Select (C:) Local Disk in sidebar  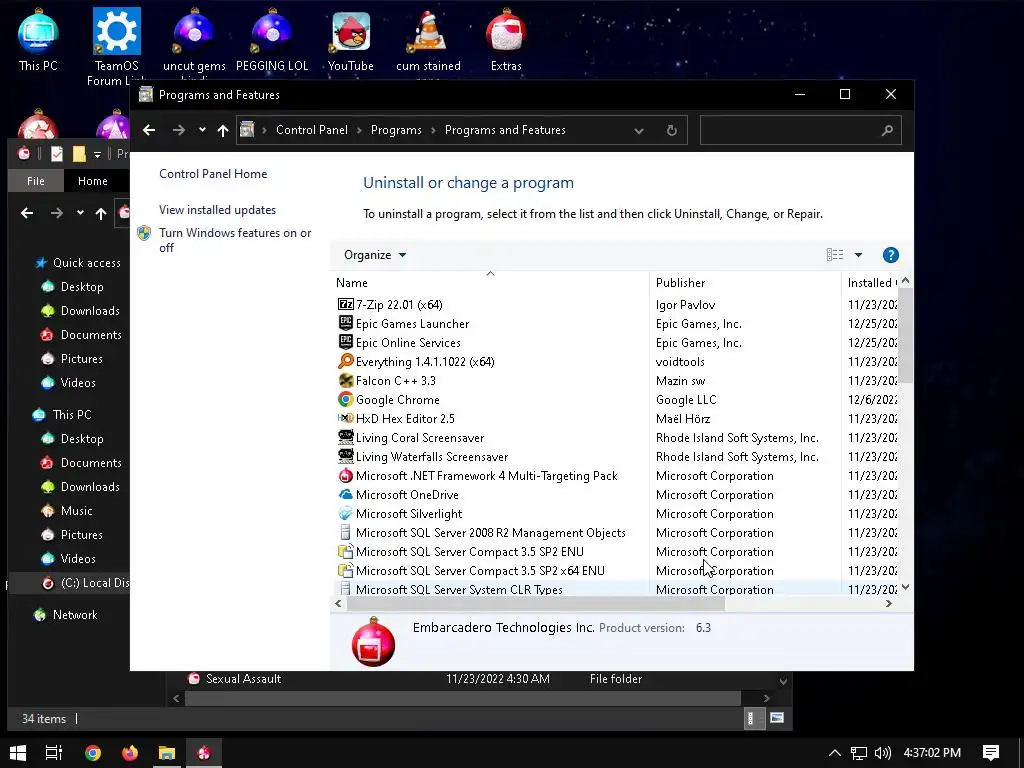(x=85, y=583)
